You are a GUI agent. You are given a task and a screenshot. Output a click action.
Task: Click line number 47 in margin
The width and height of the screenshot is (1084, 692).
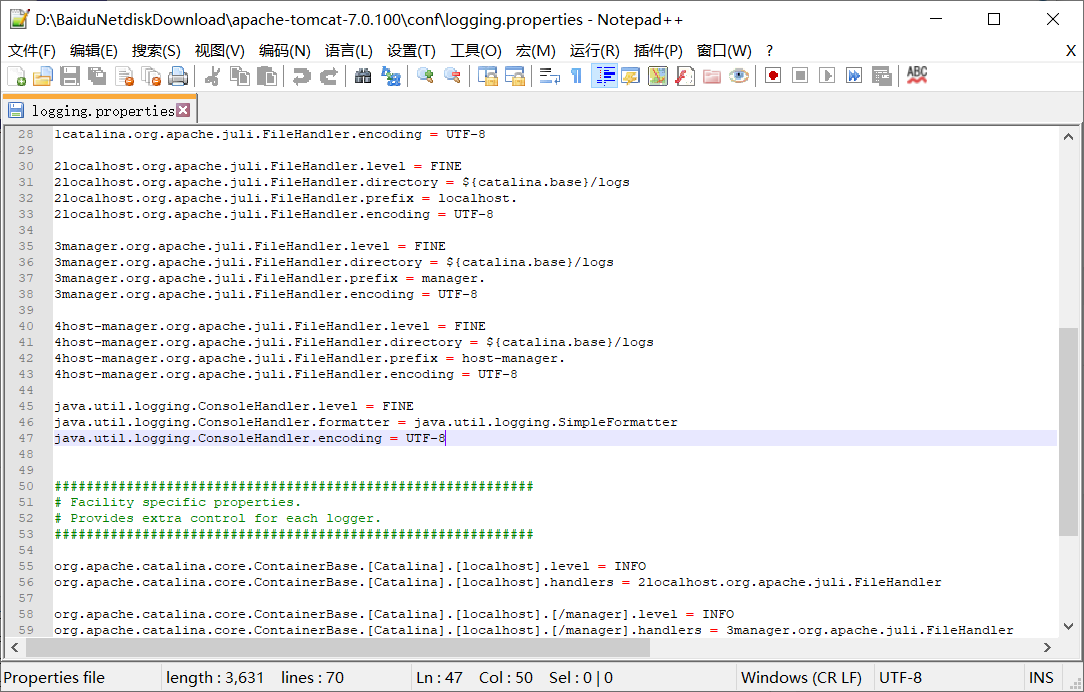(x=26, y=438)
